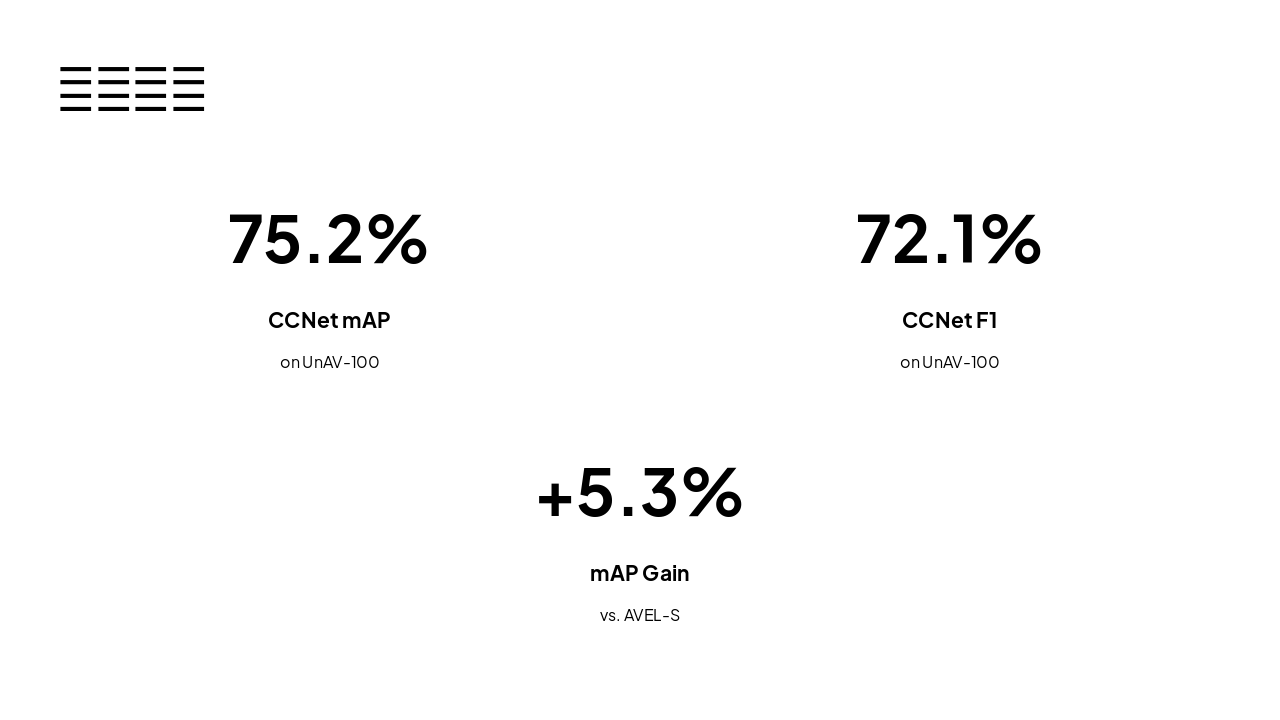Screen dimensions: 1280x720
Task: Click the third stacked-lines glyph in the logo
Action: 151,89
